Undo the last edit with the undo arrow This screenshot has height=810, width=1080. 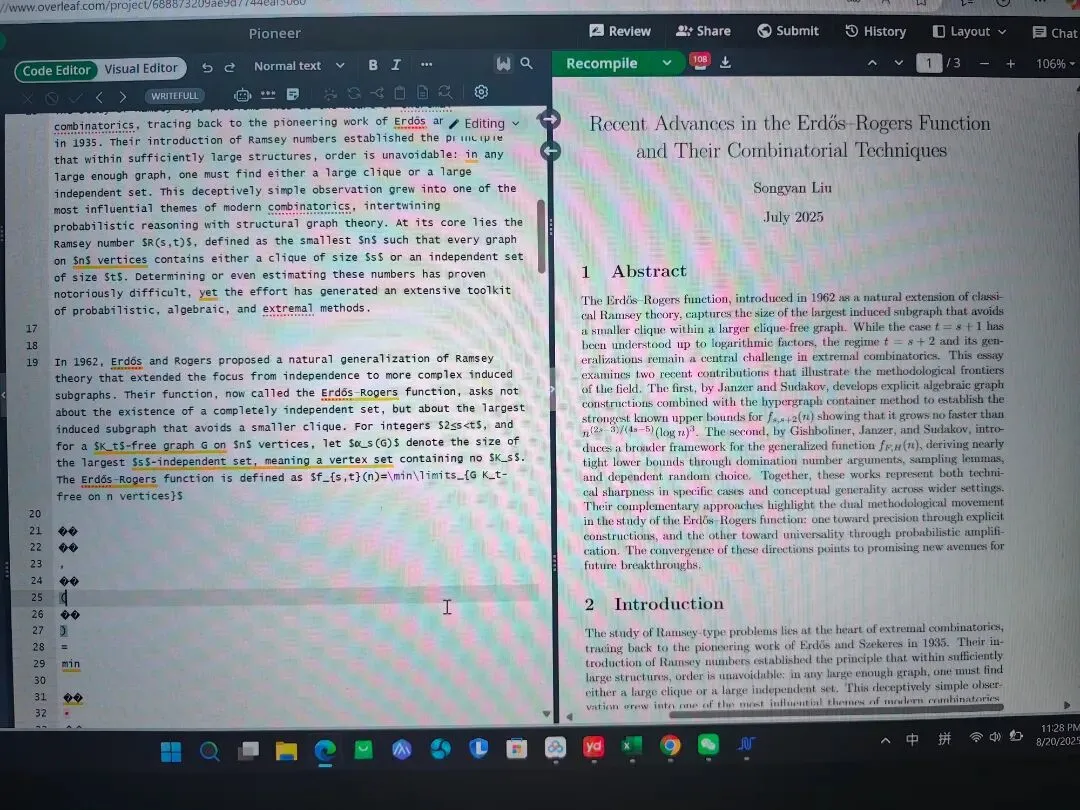pyautogui.click(x=207, y=67)
